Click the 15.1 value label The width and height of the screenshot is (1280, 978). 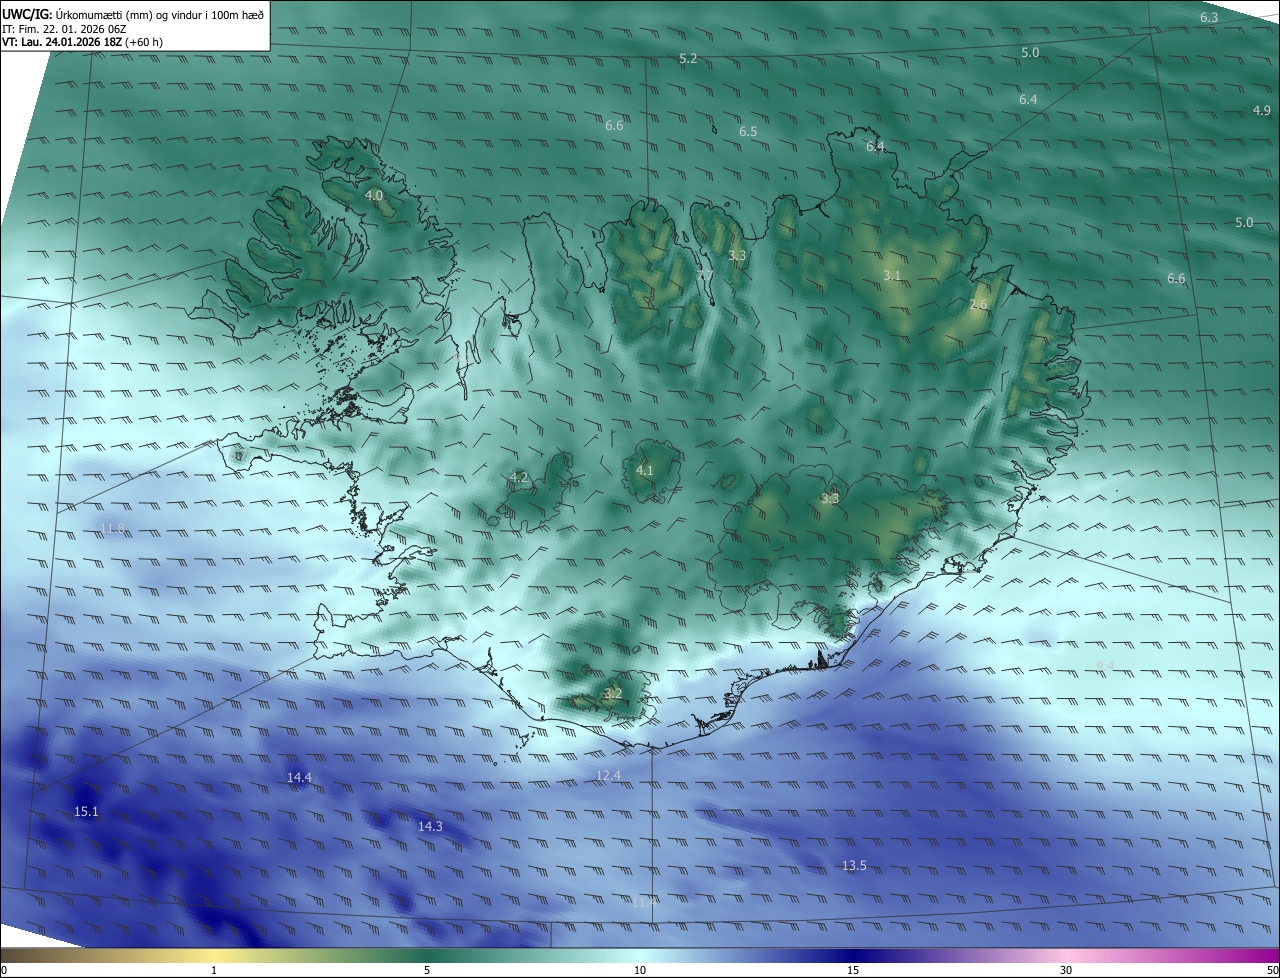point(87,811)
